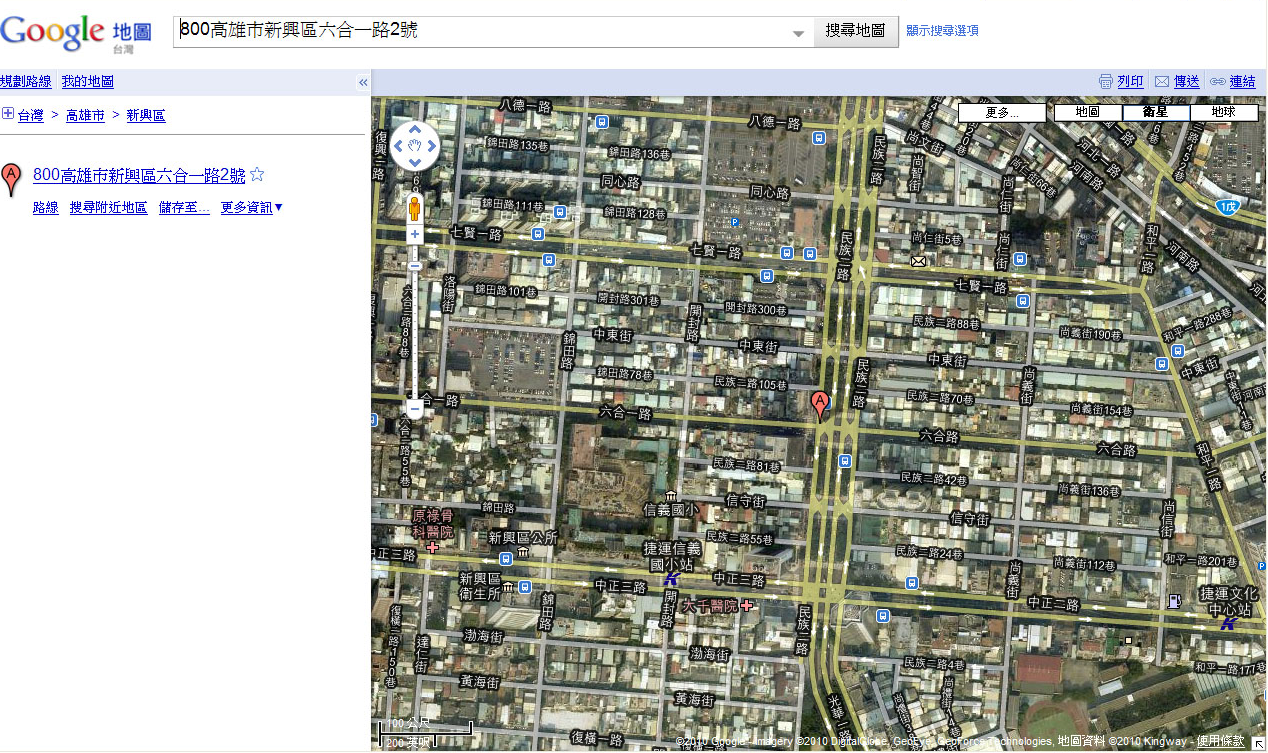The height and width of the screenshot is (753, 1268).
Task: Click the 列印 print link
Action: tap(1130, 82)
